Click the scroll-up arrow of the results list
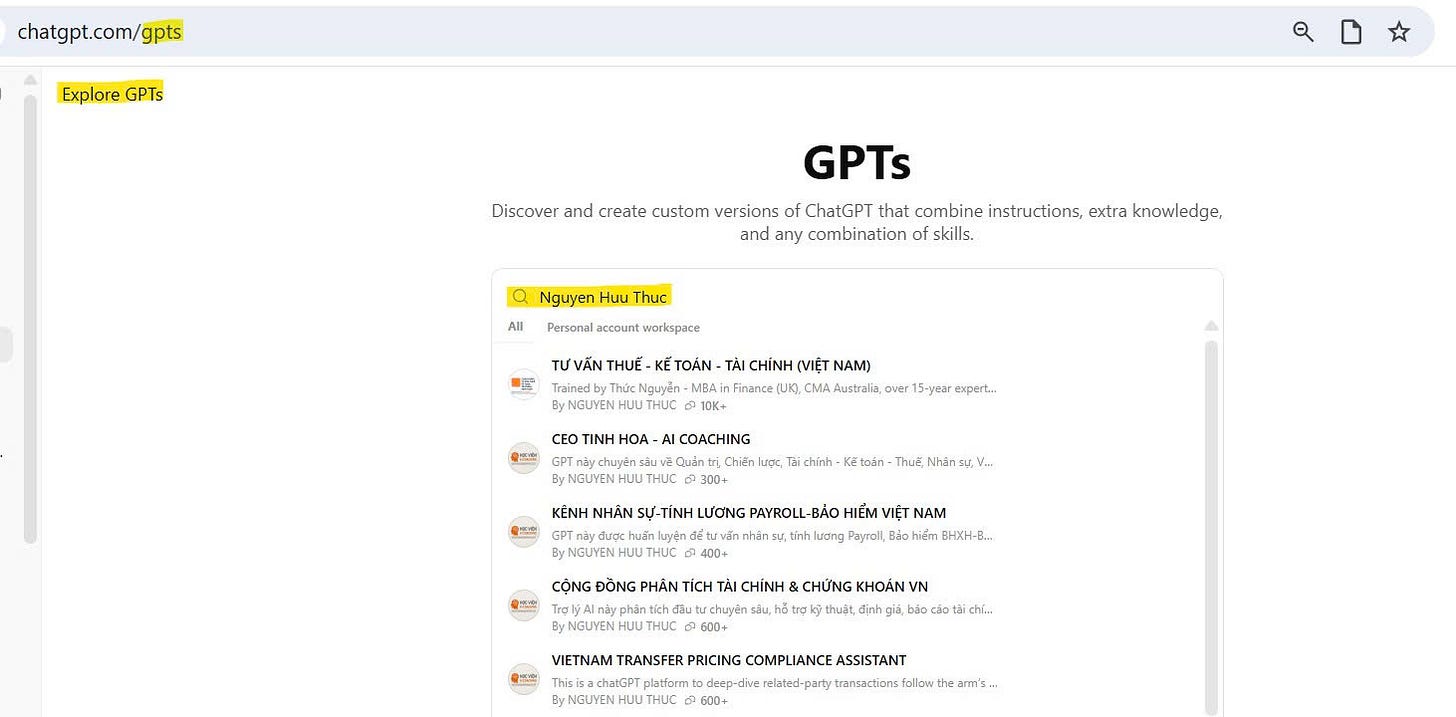This screenshot has width=1456, height=717. 1211,326
